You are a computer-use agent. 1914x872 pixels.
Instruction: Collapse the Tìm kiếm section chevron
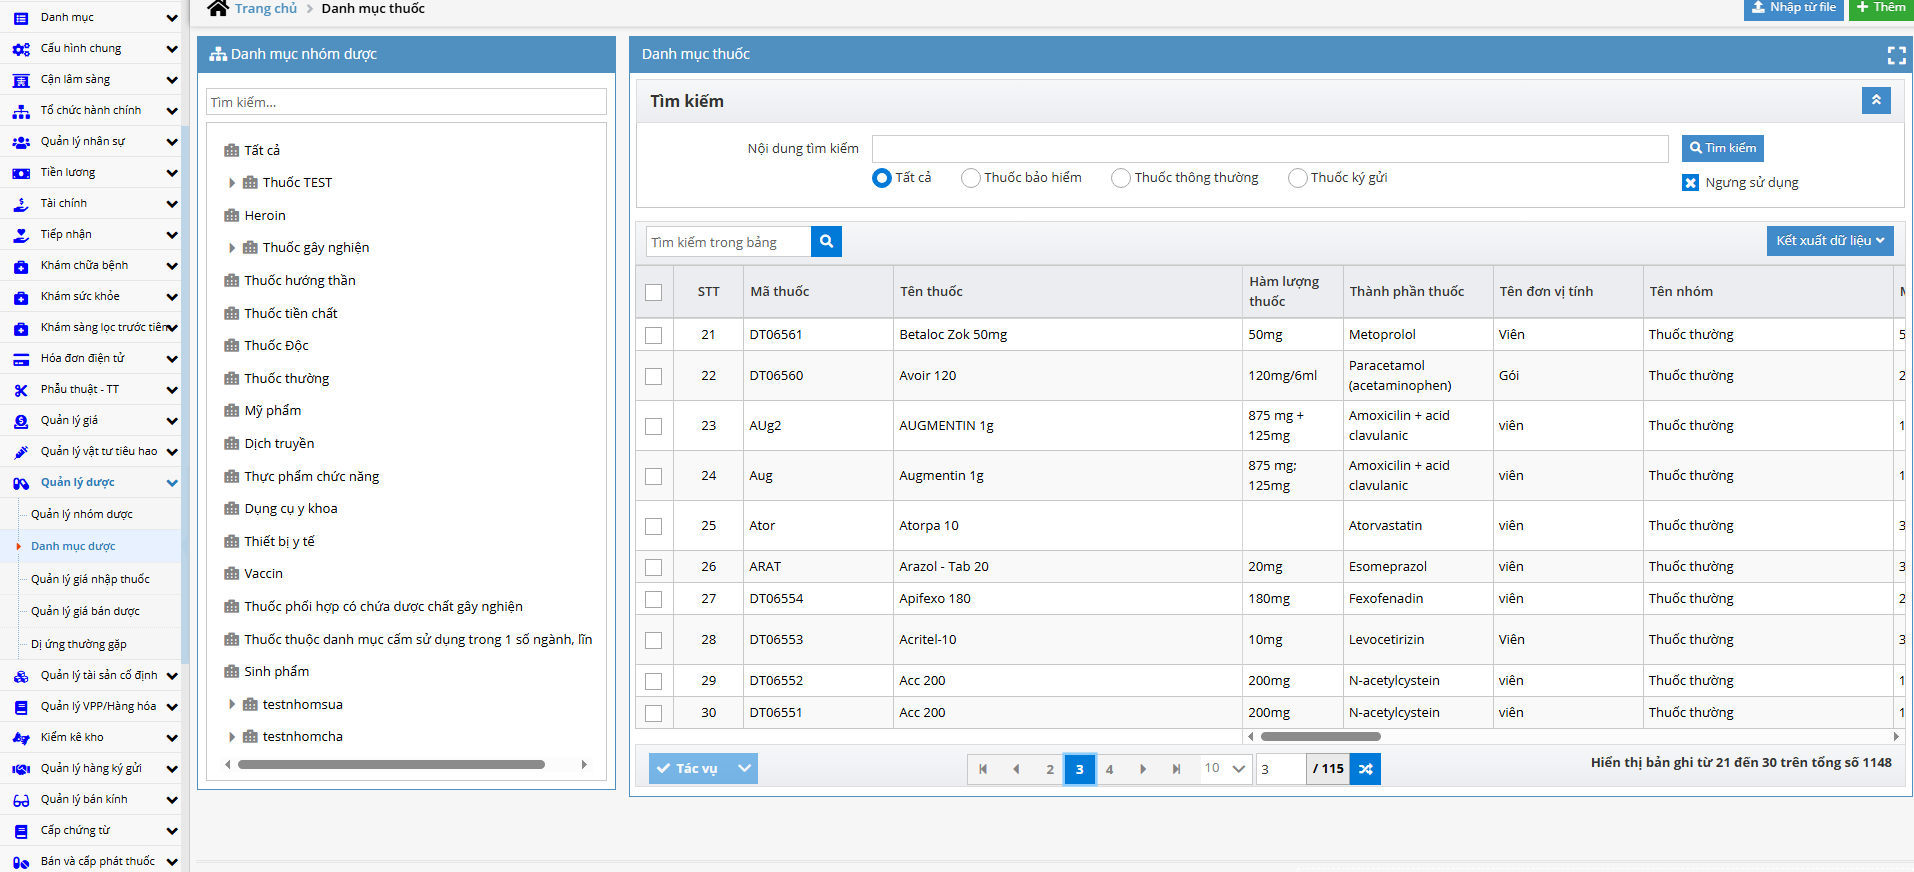1876,100
